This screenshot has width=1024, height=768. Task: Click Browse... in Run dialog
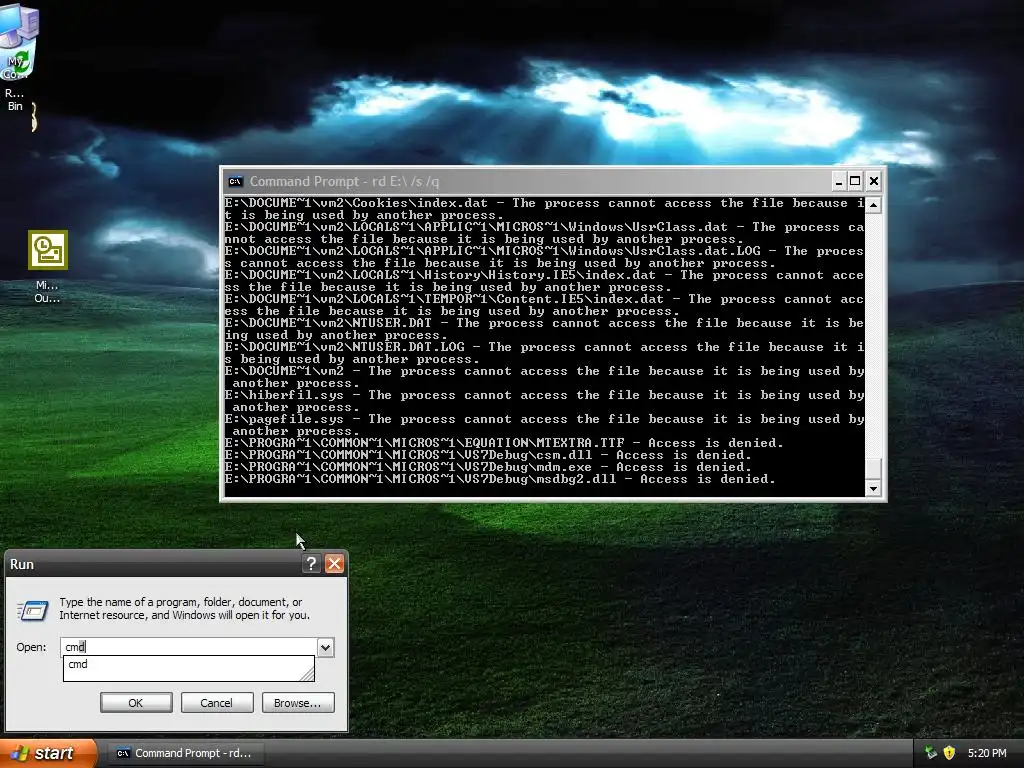[x=298, y=703]
